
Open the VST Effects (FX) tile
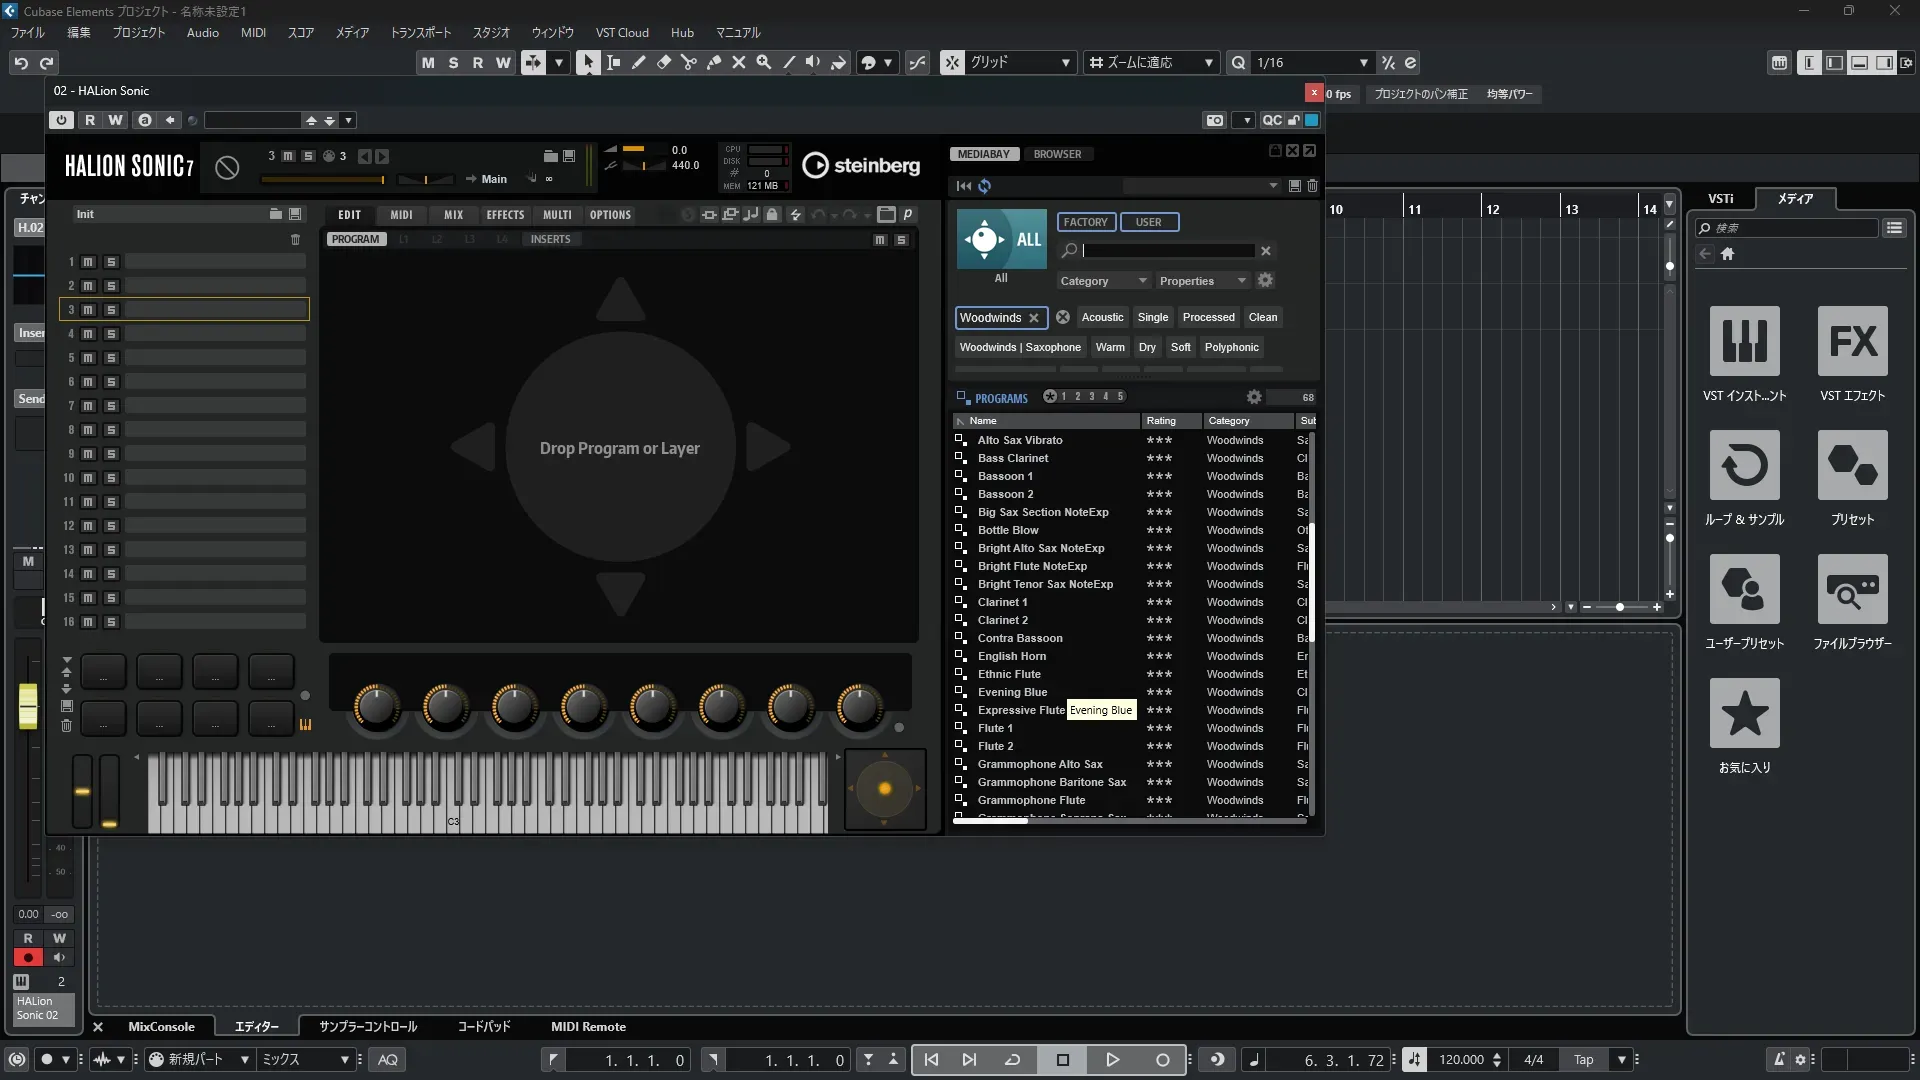[x=1852, y=341]
